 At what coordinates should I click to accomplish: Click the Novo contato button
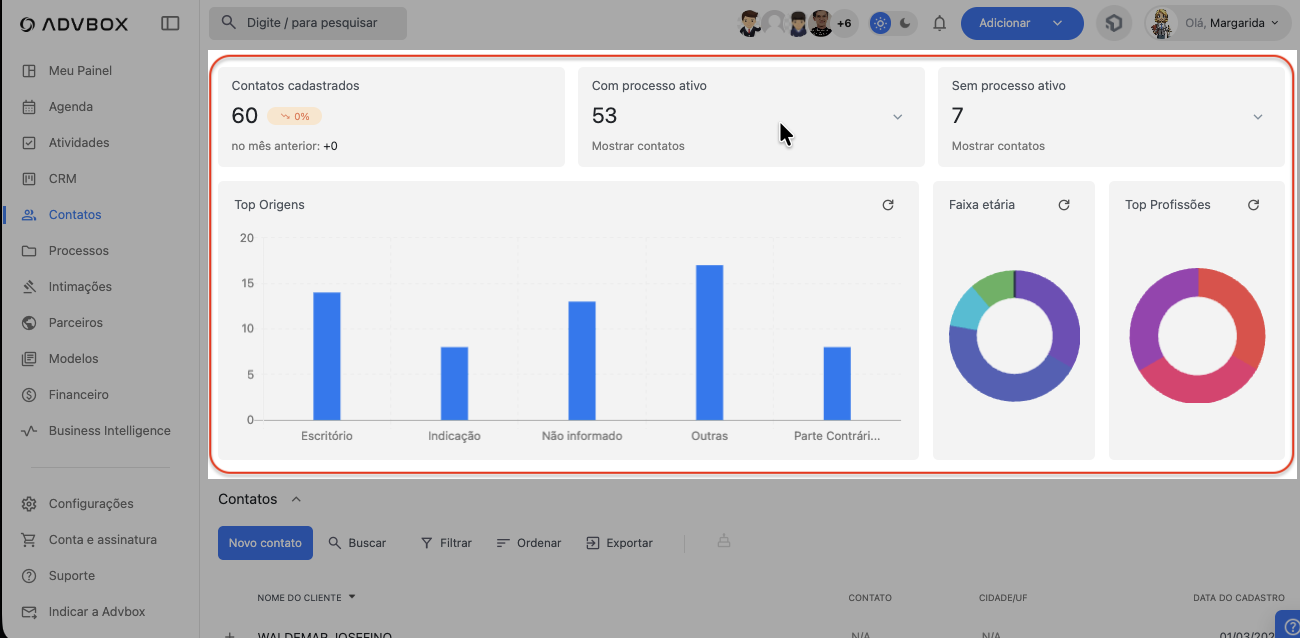[265, 543]
